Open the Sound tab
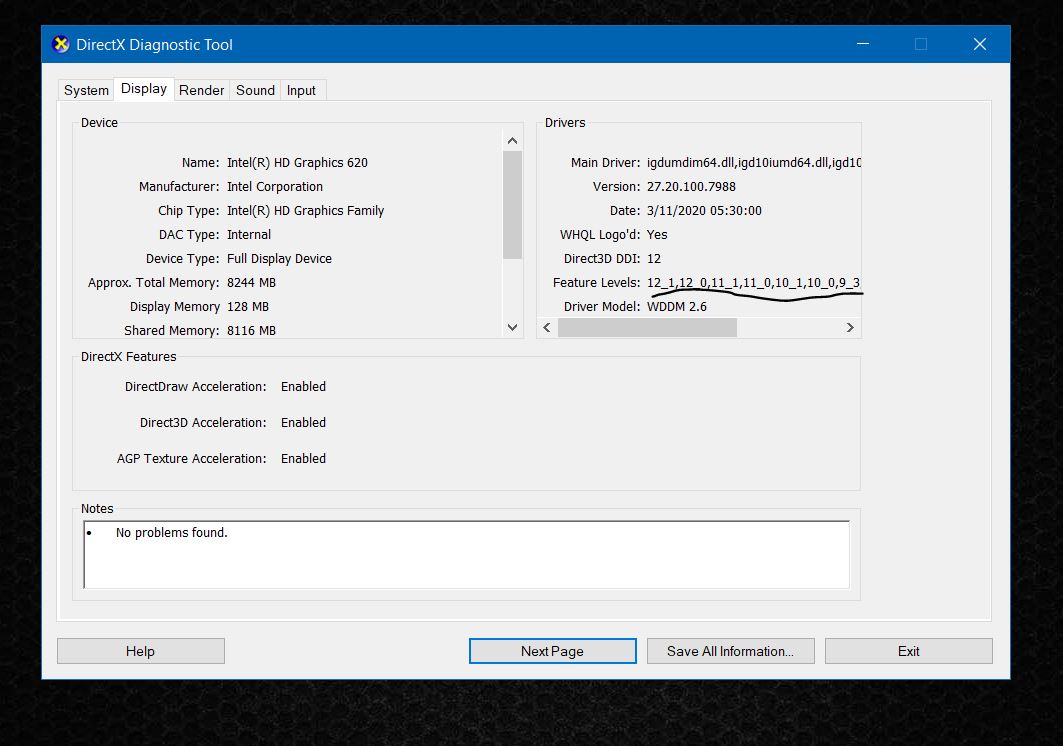The height and width of the screenshot is (746, 1063). coord(255,90)
